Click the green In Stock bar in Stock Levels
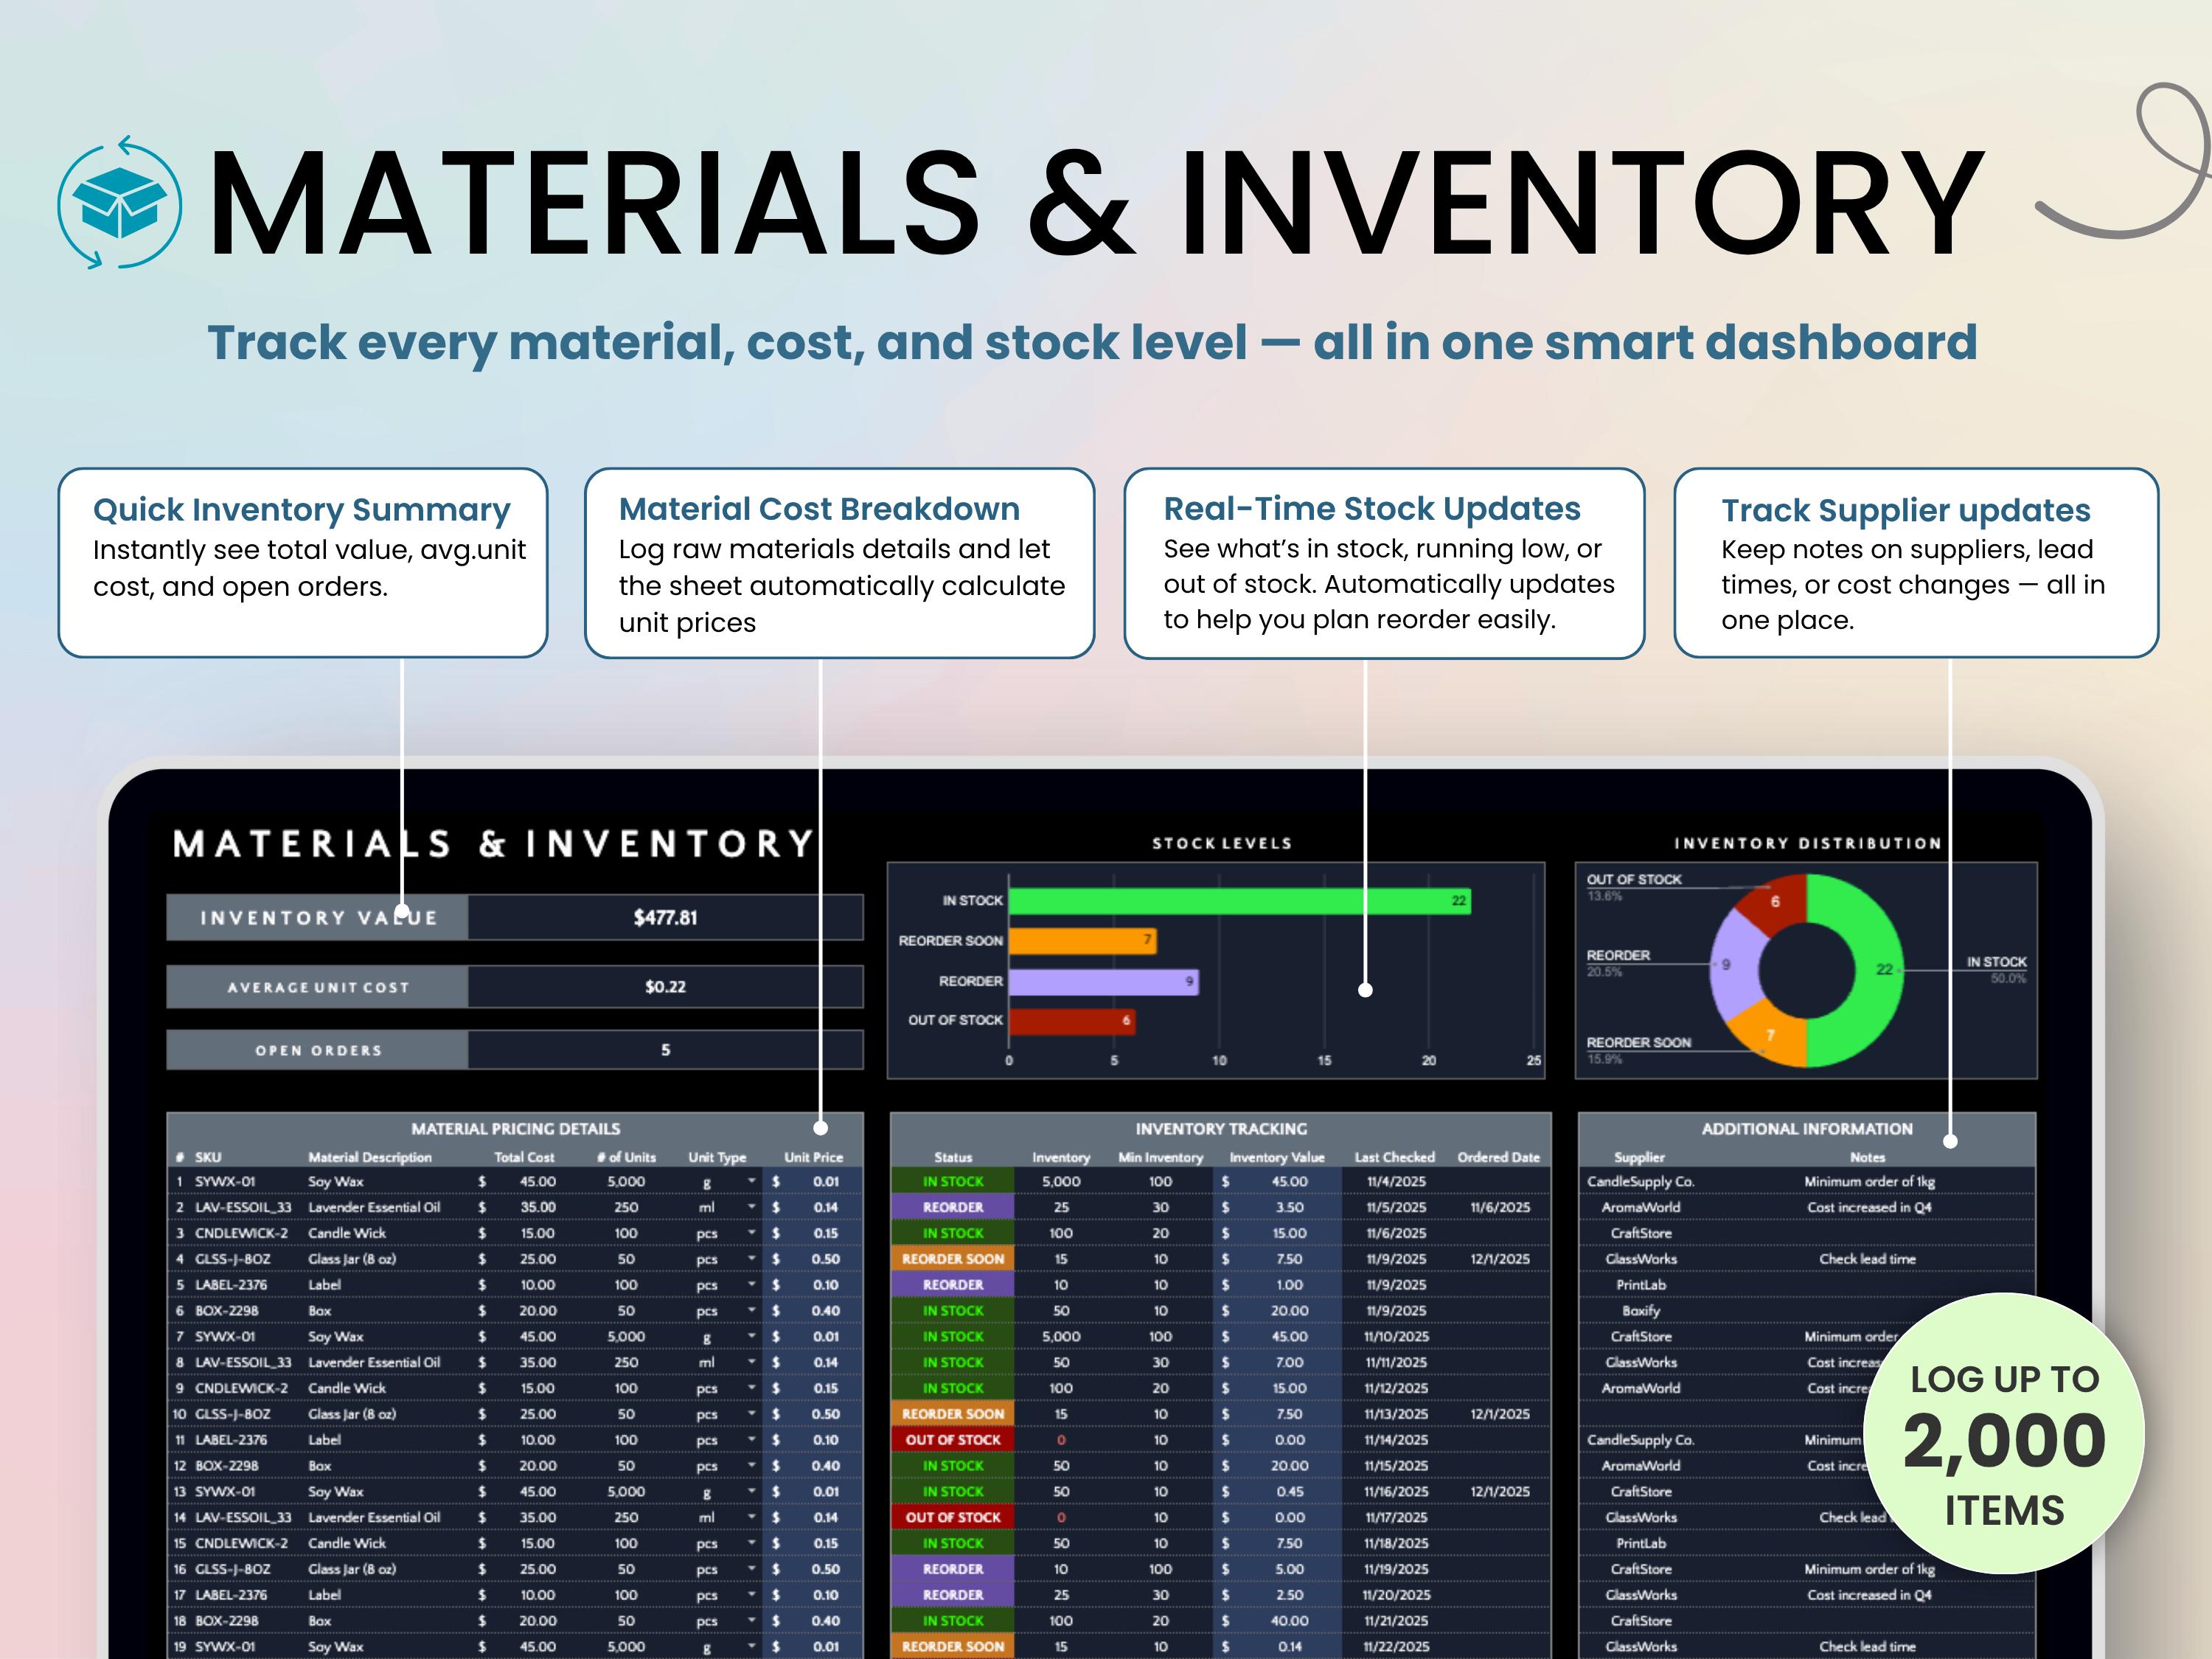The width and height of the screenshot is (2212, 1659). click(1239, 901)
